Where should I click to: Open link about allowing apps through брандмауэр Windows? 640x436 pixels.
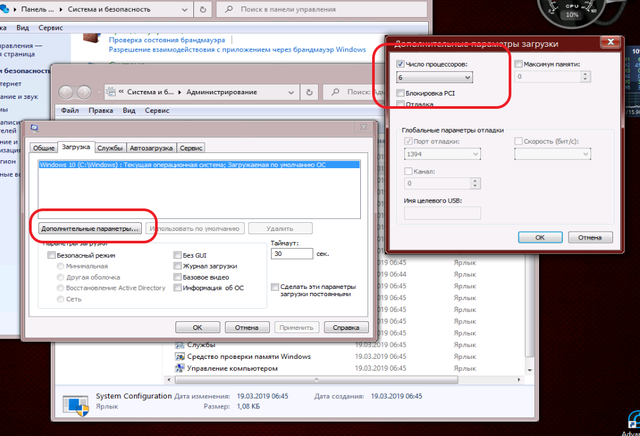237,49
